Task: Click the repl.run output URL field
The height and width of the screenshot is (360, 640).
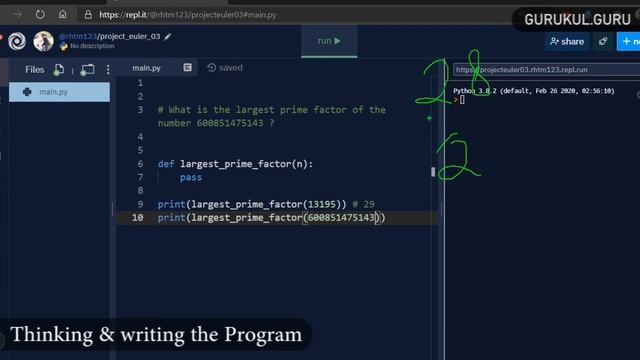Action: click(x=546, y=70)
